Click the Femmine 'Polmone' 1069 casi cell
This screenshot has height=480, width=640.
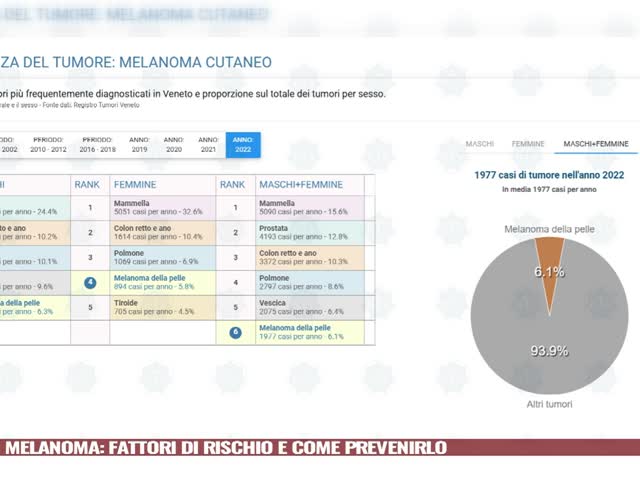pyautogui.click(x=162, y=258)
